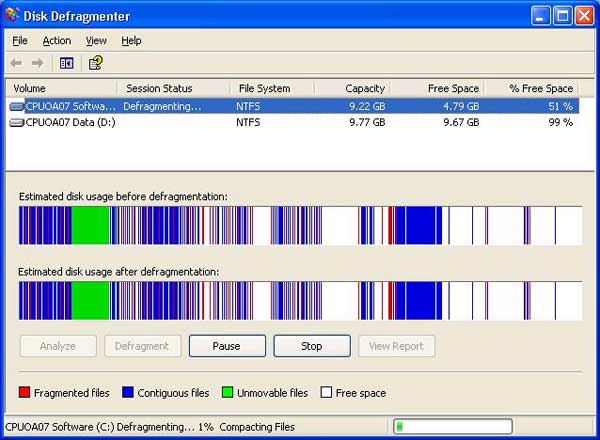
Task: Click the Free space legend label
Action: pyautogui.click(x=361, y=393)
